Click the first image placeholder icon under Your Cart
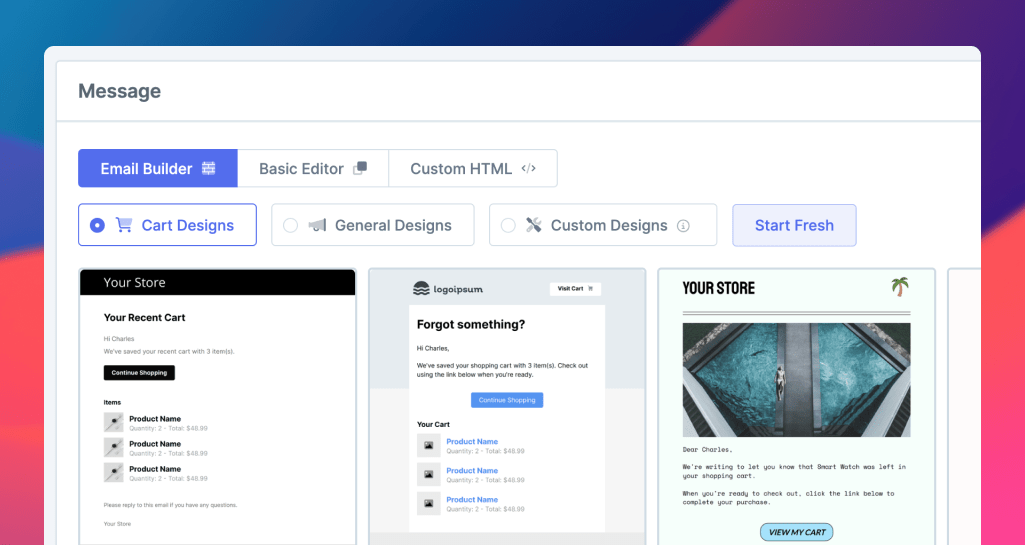1025x545 pixels. [x=429, y=446]
